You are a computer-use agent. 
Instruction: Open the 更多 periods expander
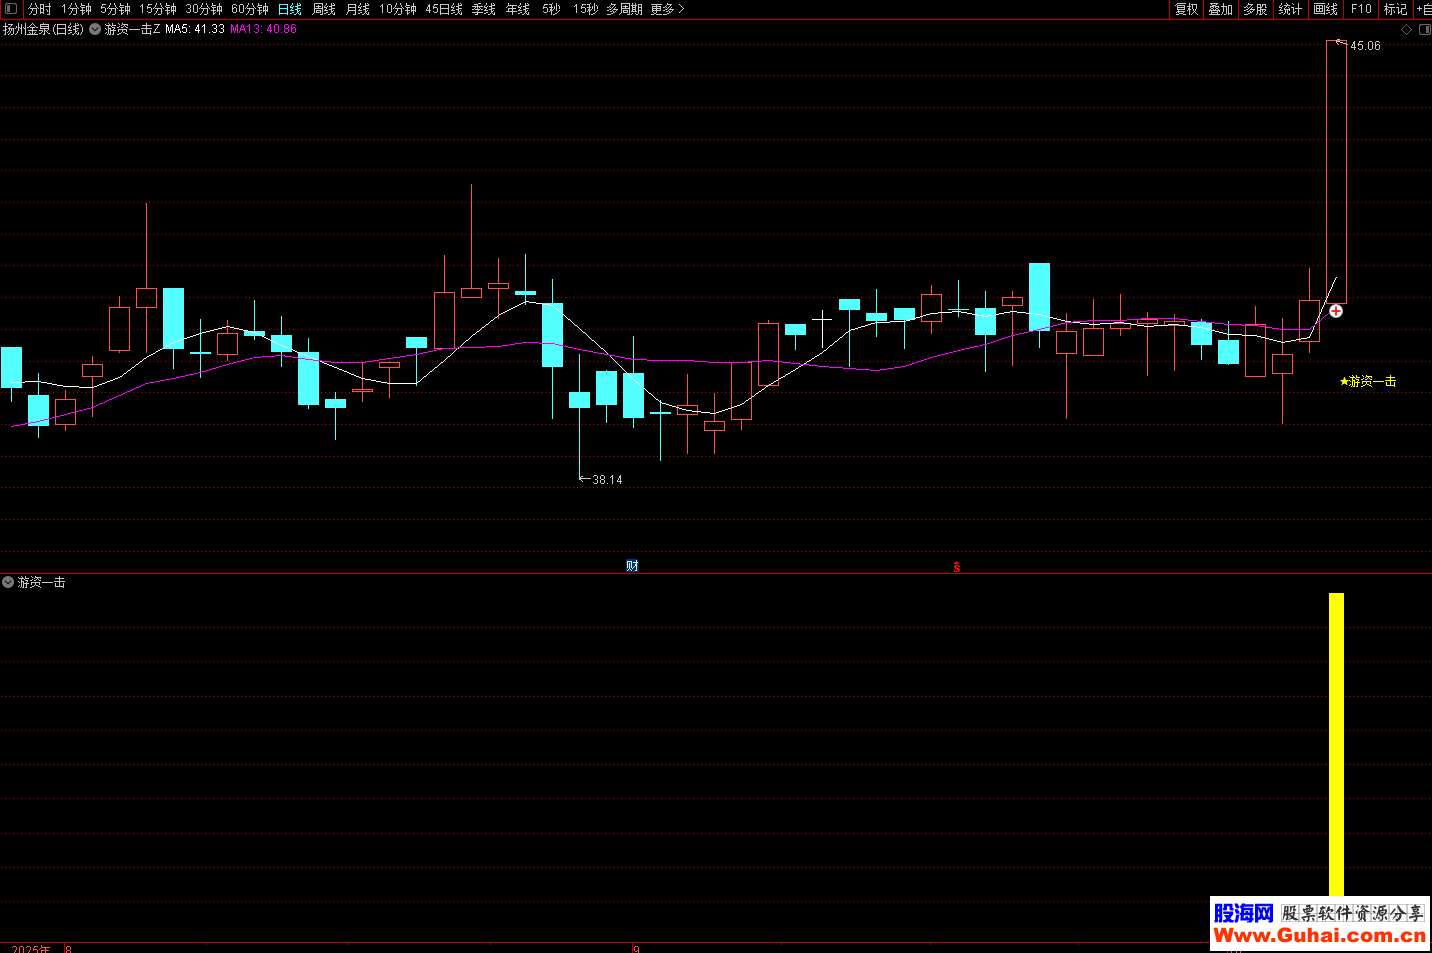667,9
